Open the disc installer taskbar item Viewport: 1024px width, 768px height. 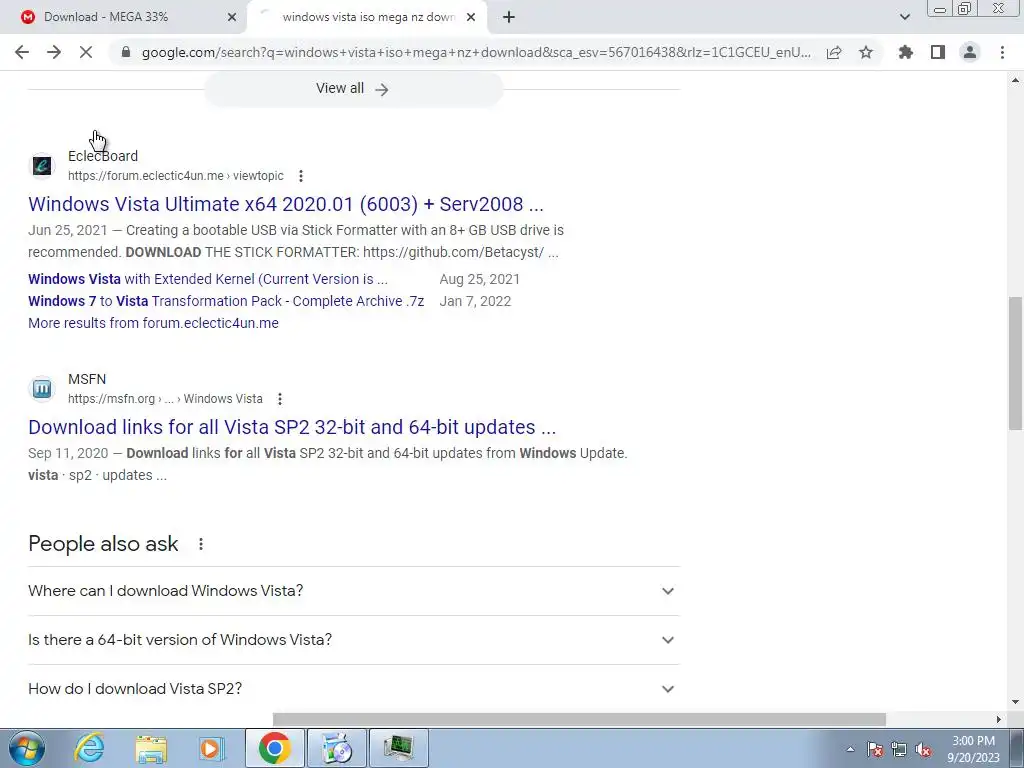[338, 748]
